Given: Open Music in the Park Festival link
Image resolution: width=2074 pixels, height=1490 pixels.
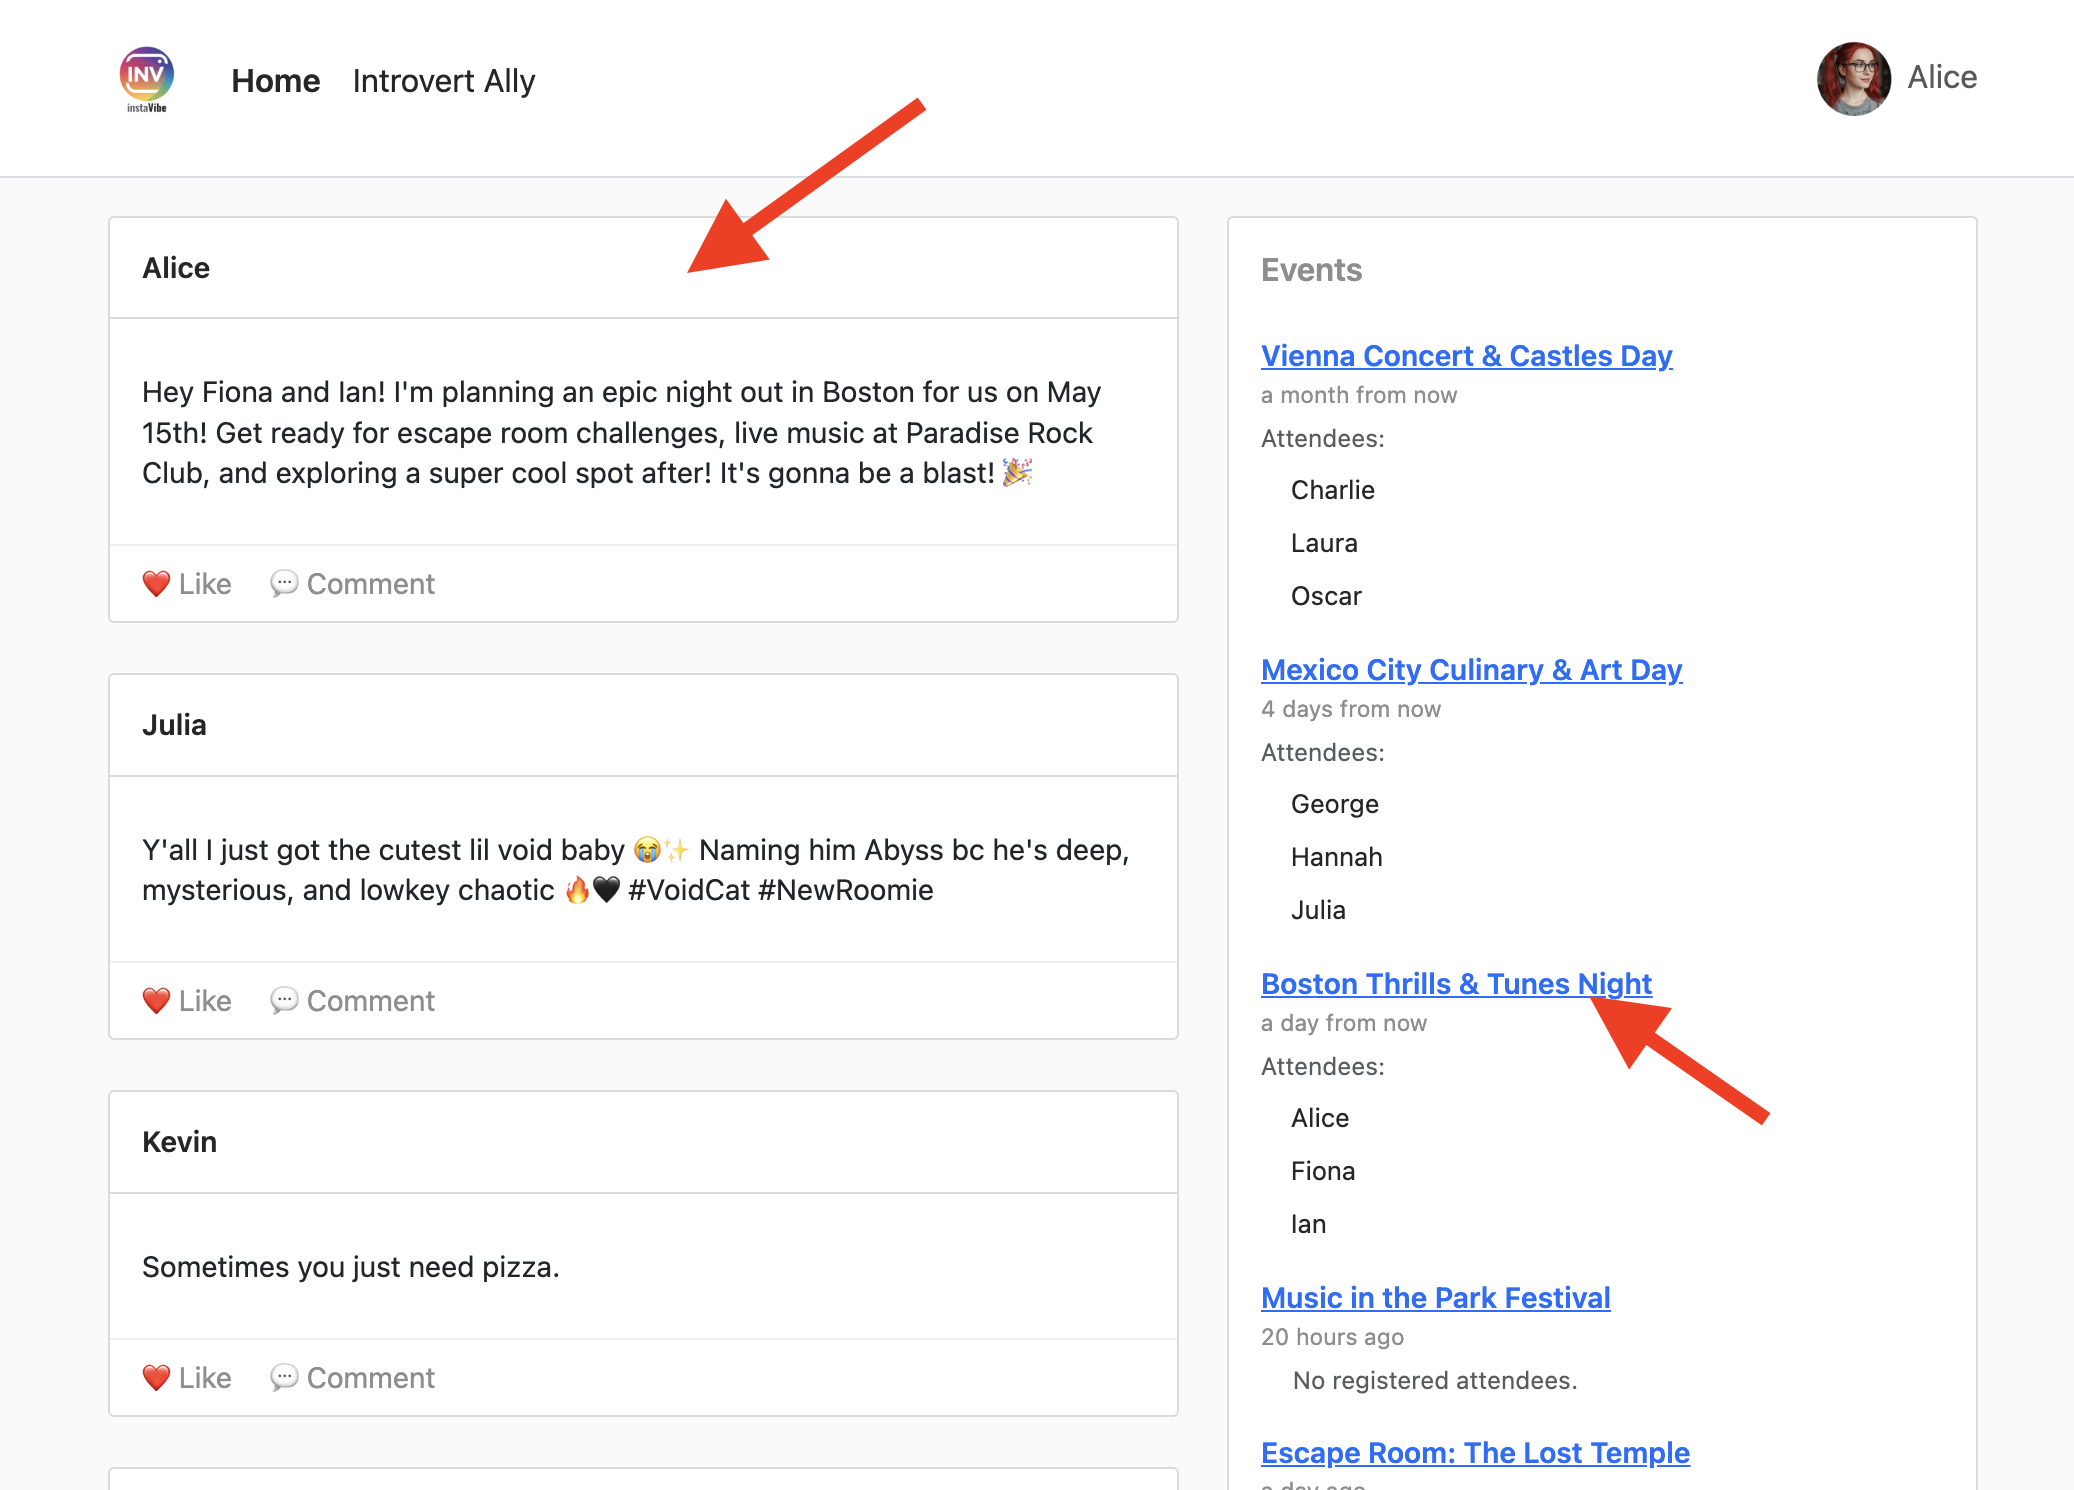Looking at the screenshot, I should [x=1435, y=1298].
